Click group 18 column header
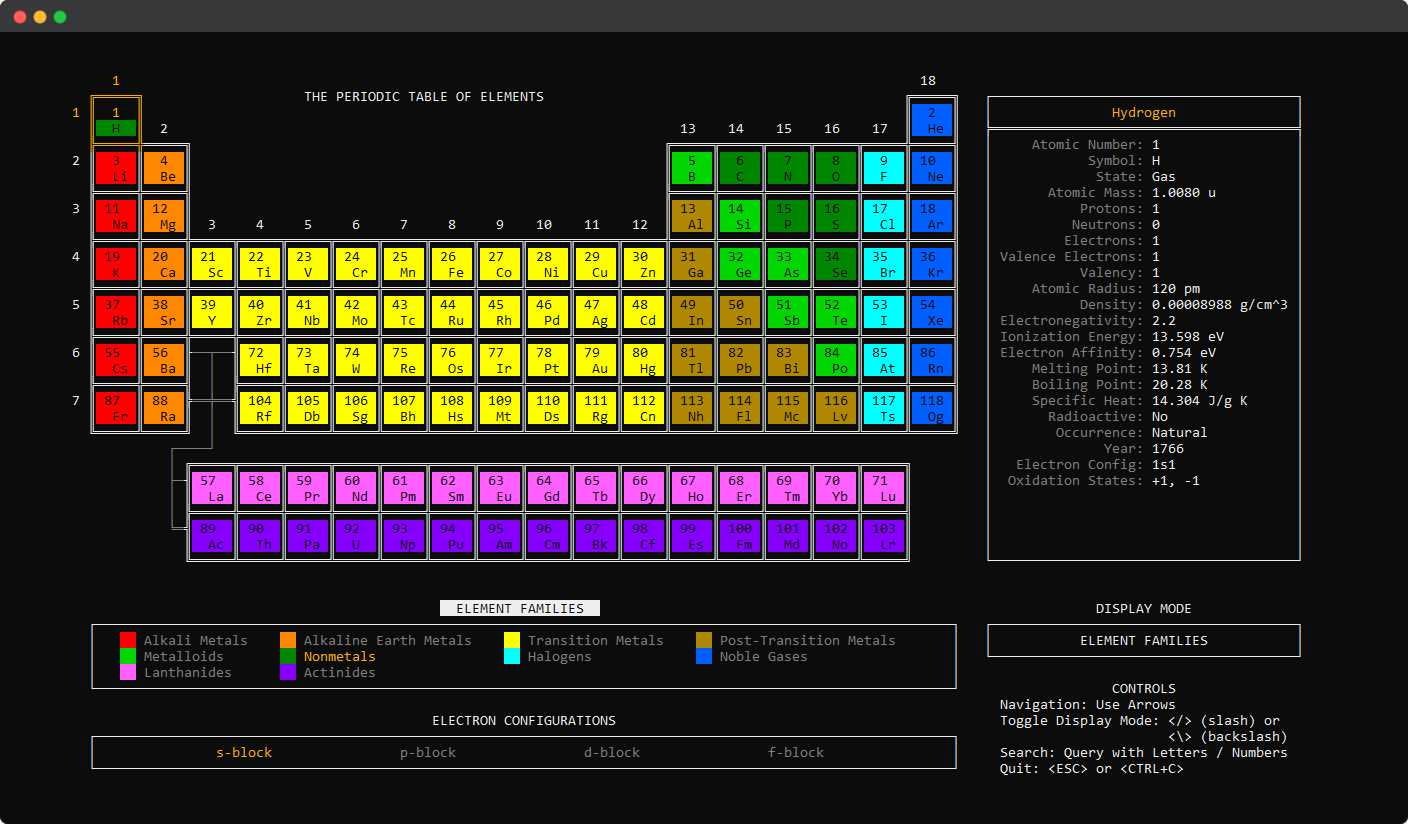 (928, 80)
